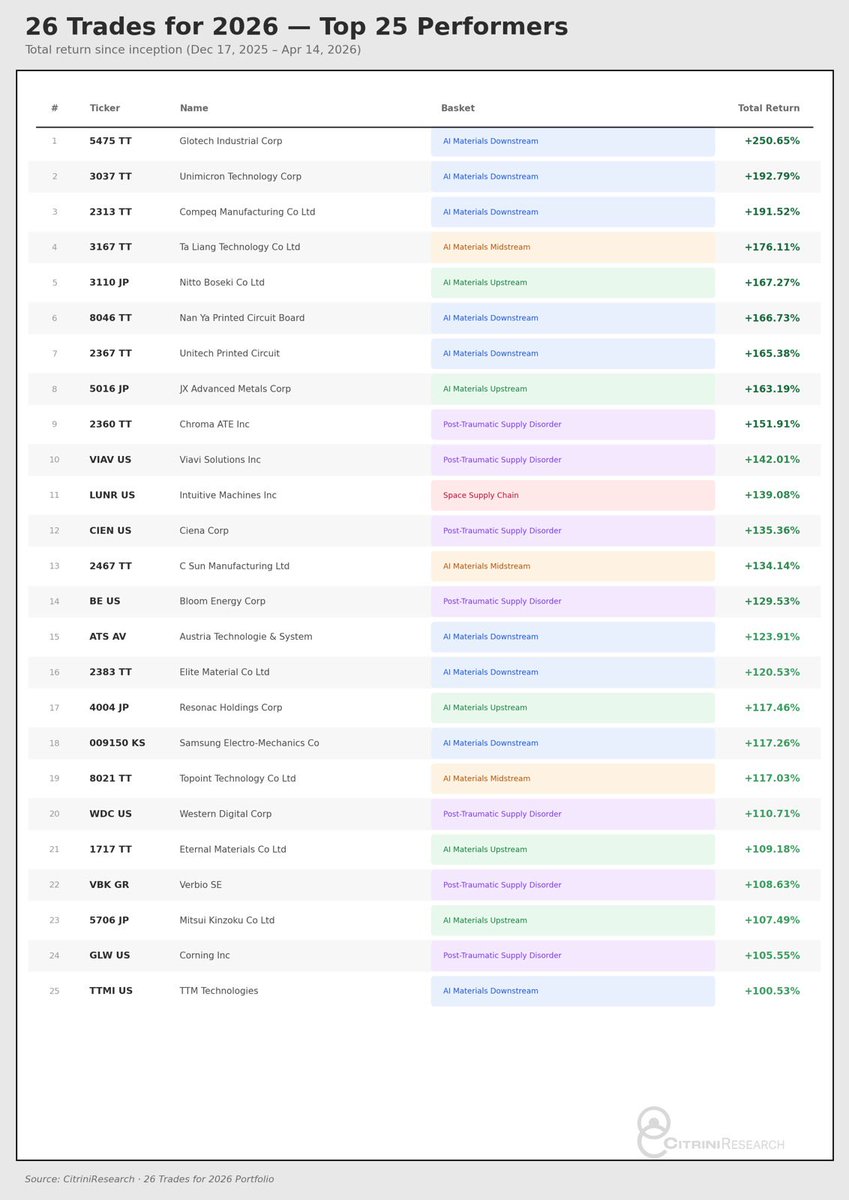Click the +166.73% return value

(x=772, y=318)
